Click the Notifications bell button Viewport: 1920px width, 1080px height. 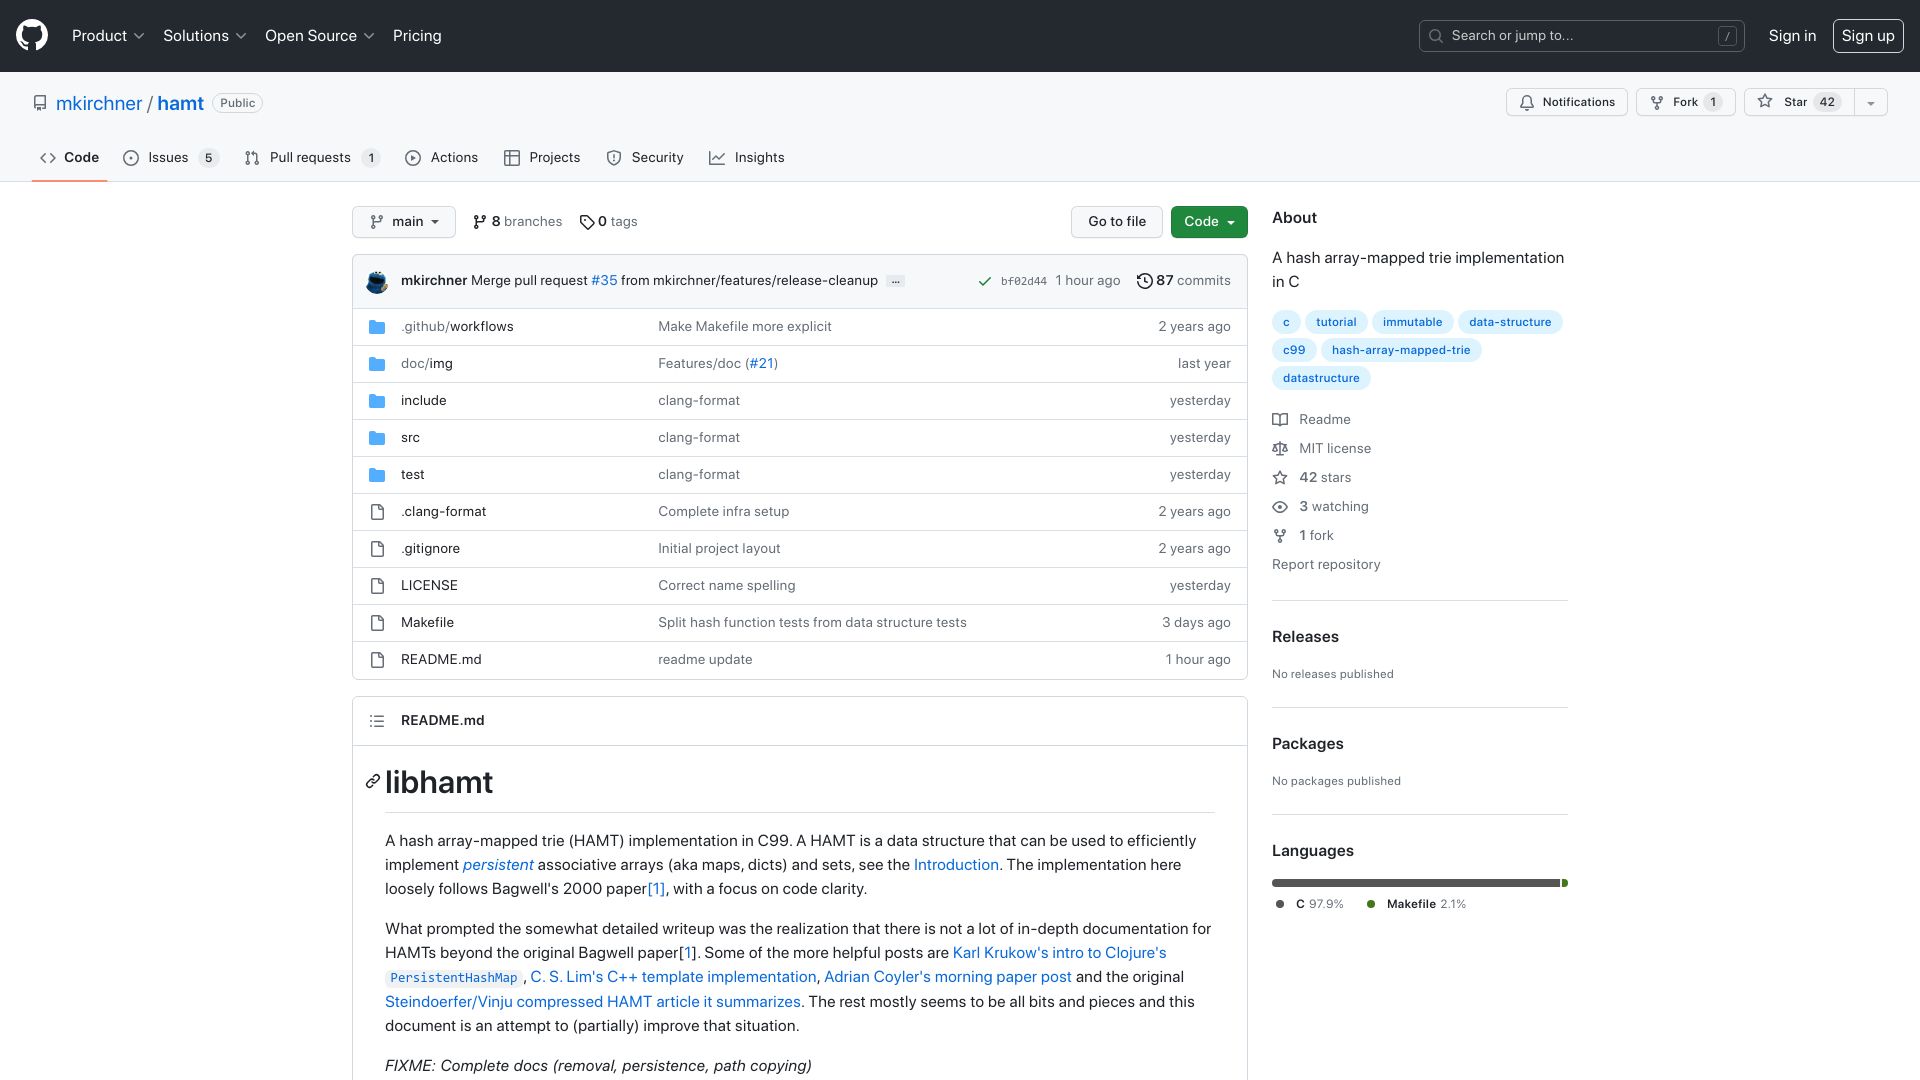(1567, 102)
